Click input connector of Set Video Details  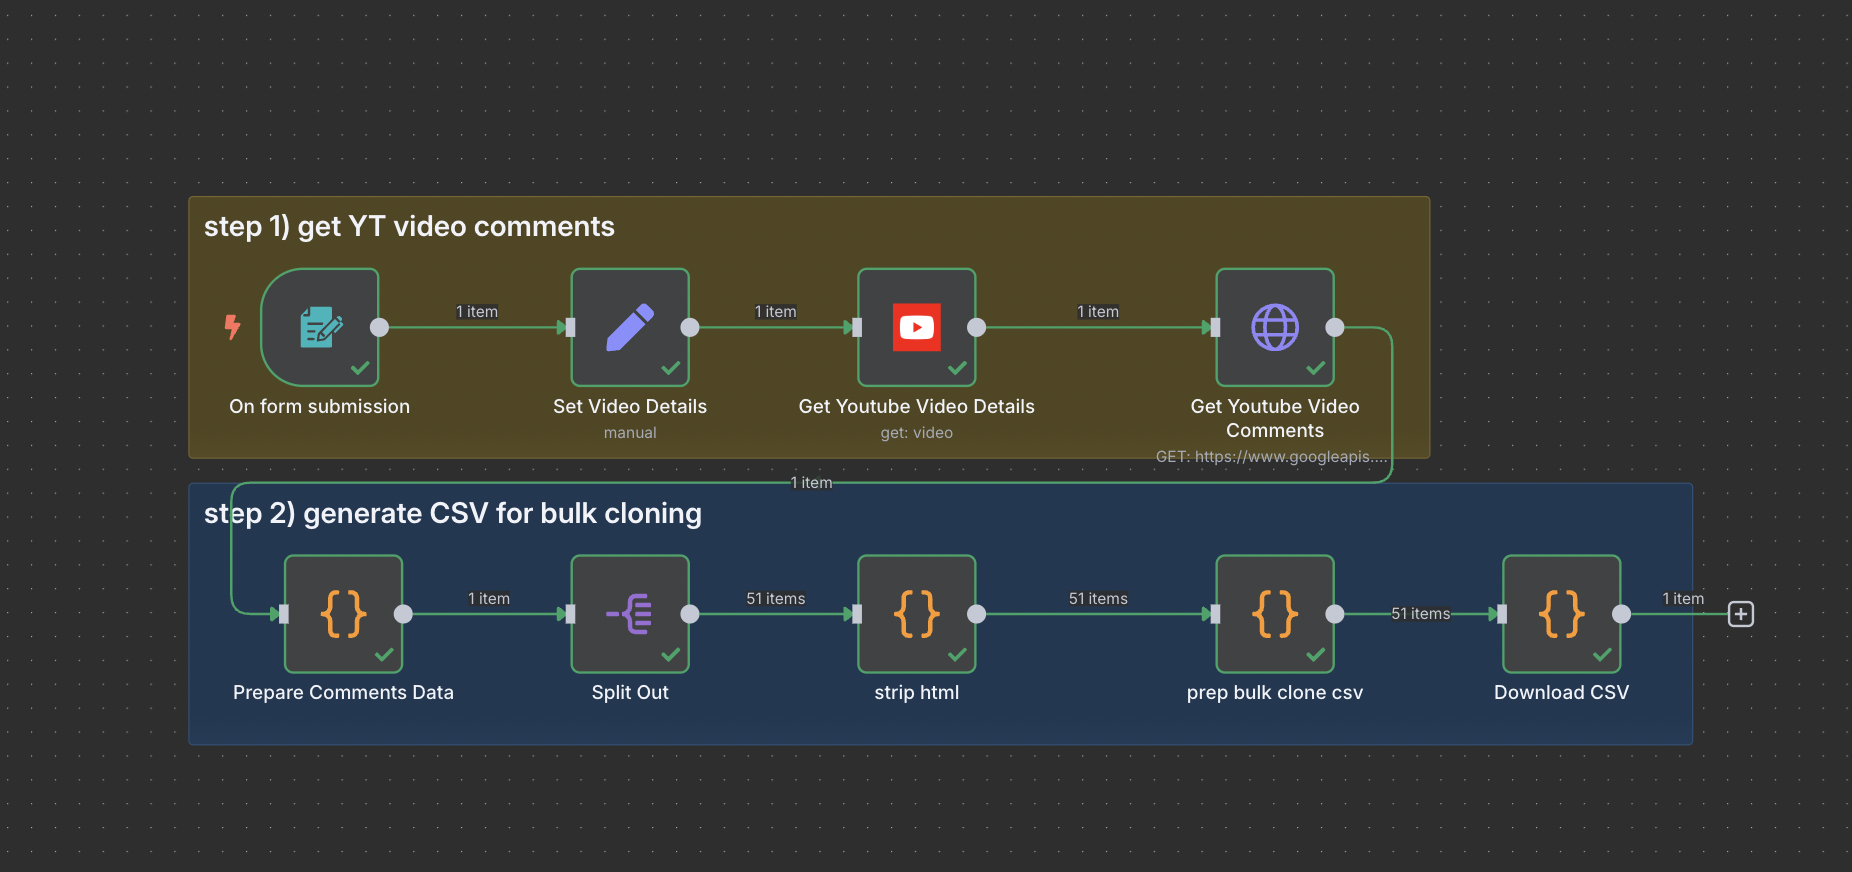pyautogui.click(x=570, y=327)
